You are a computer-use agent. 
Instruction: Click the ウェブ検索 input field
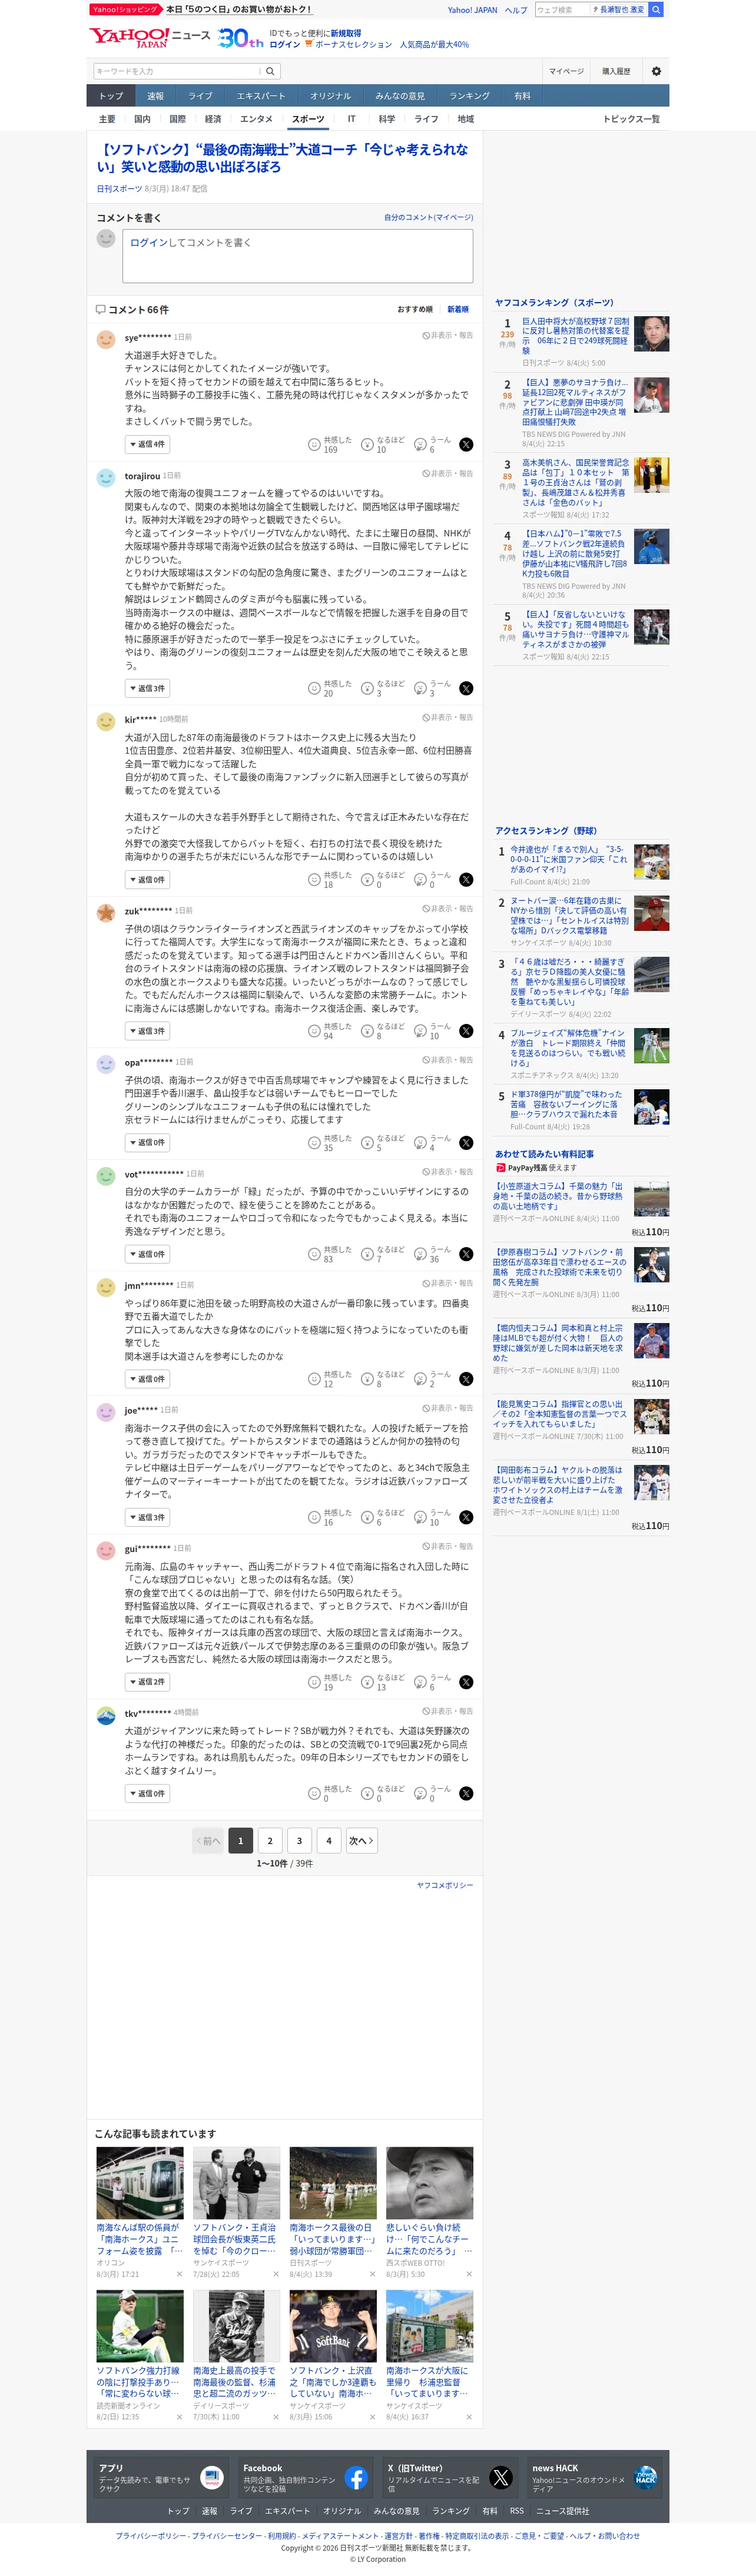[562, 9]
